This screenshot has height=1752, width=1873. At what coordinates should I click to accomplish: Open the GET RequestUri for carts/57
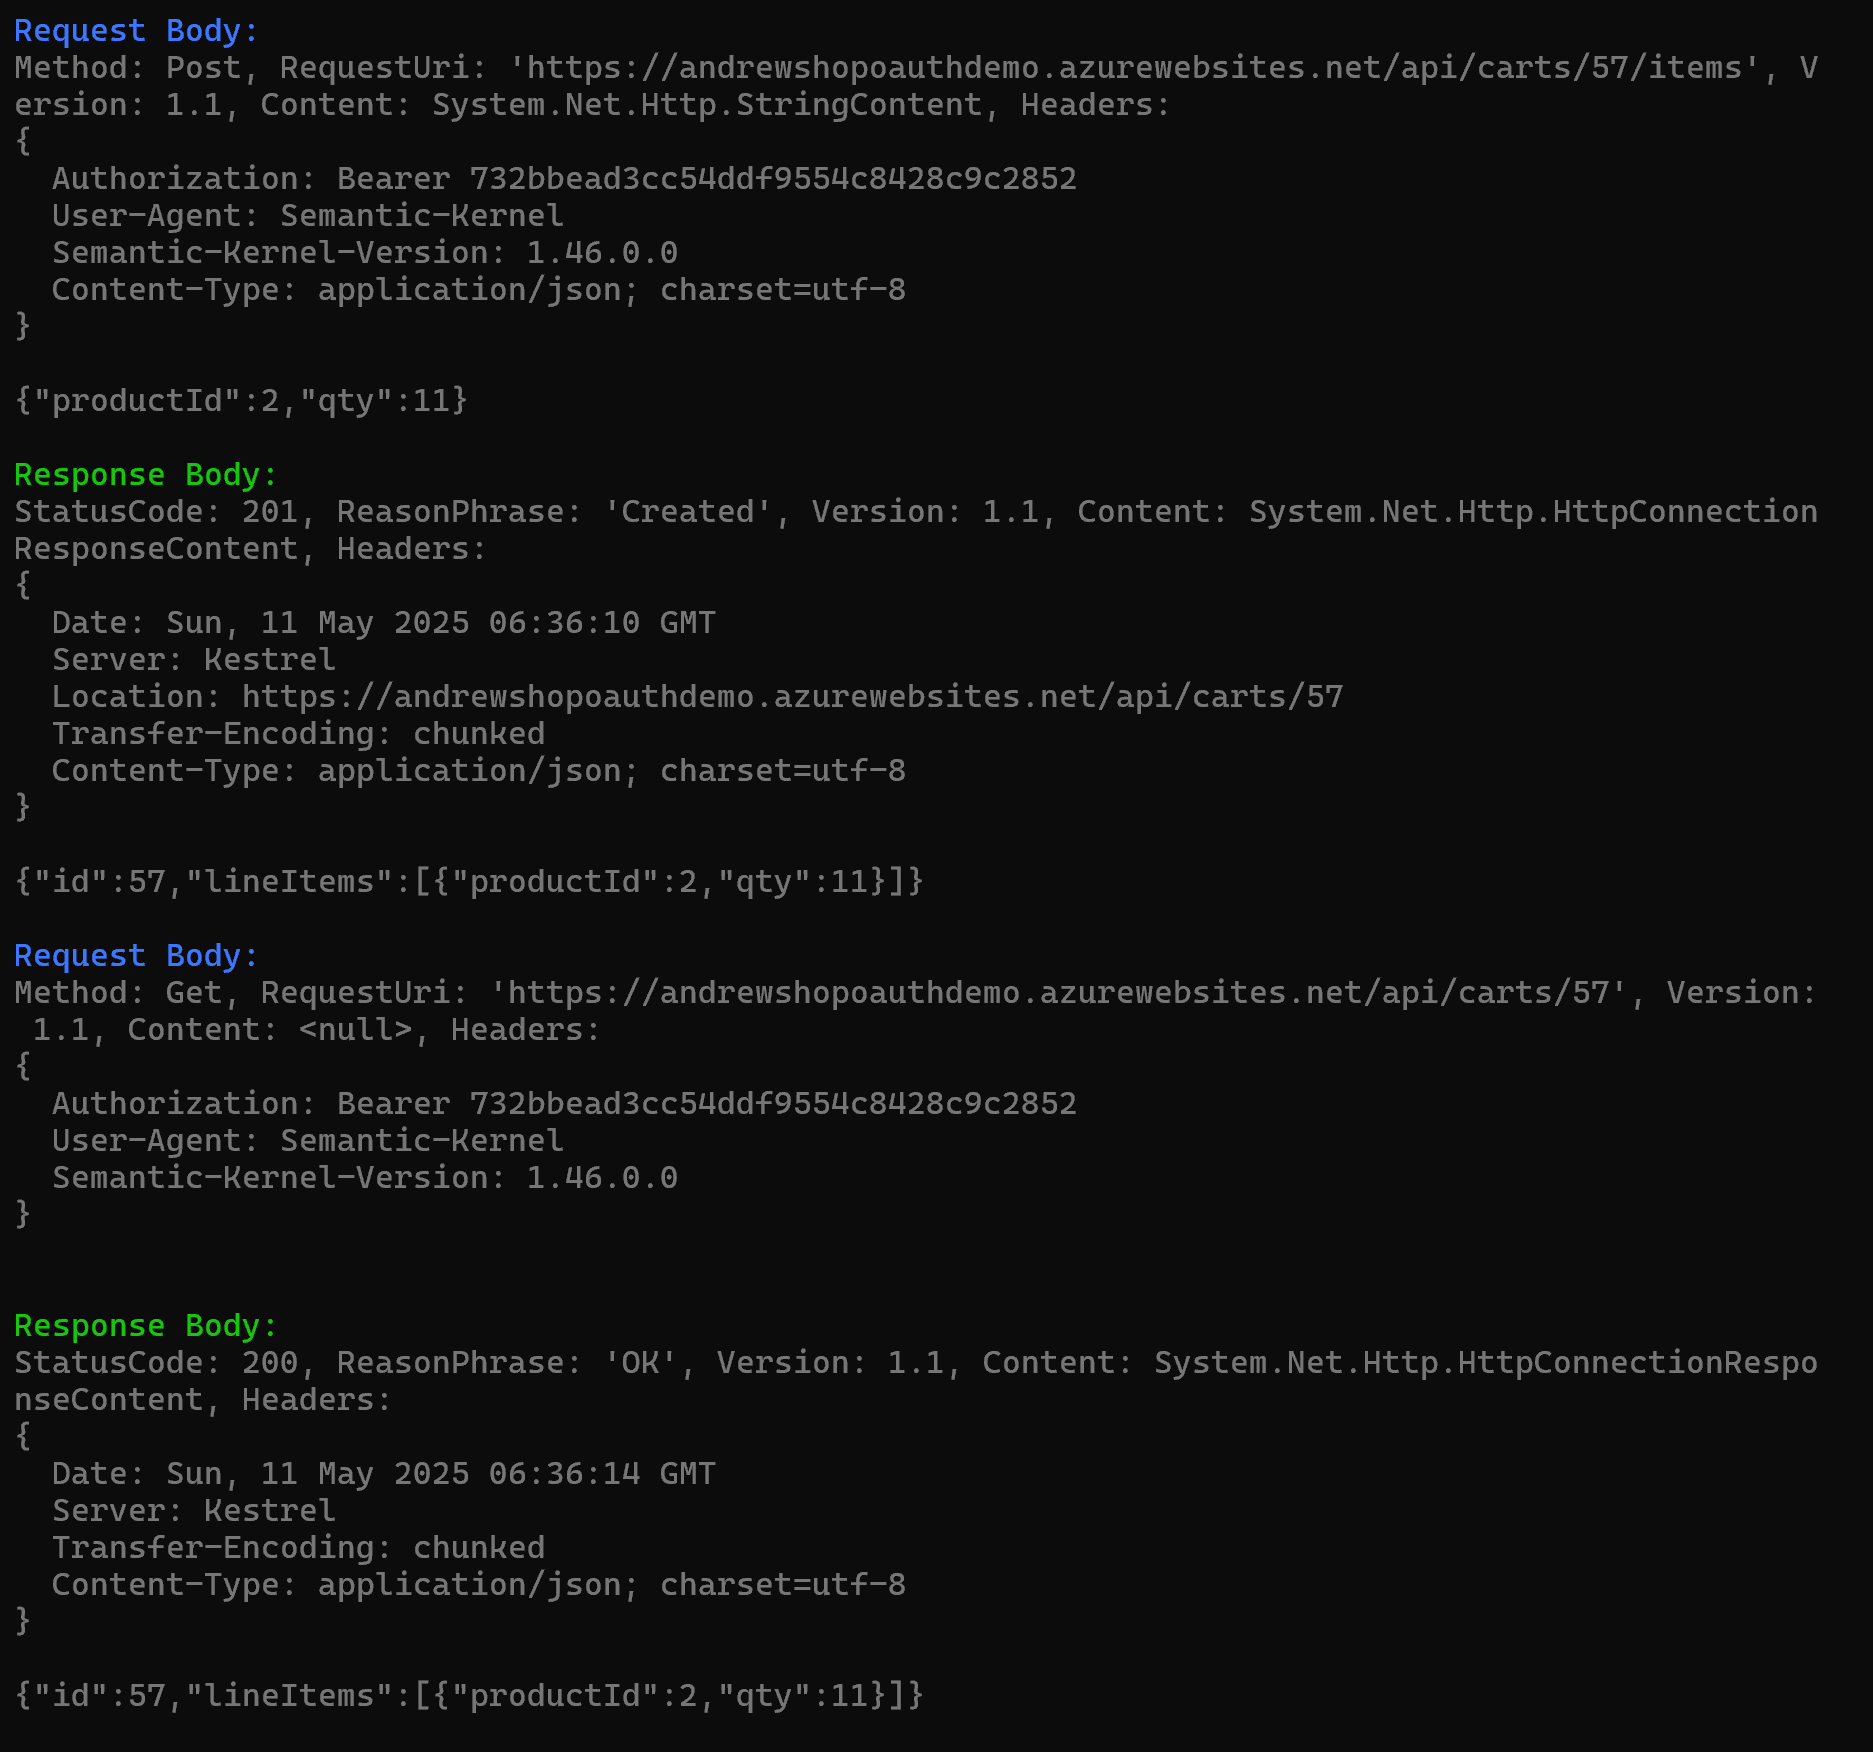1058,993
